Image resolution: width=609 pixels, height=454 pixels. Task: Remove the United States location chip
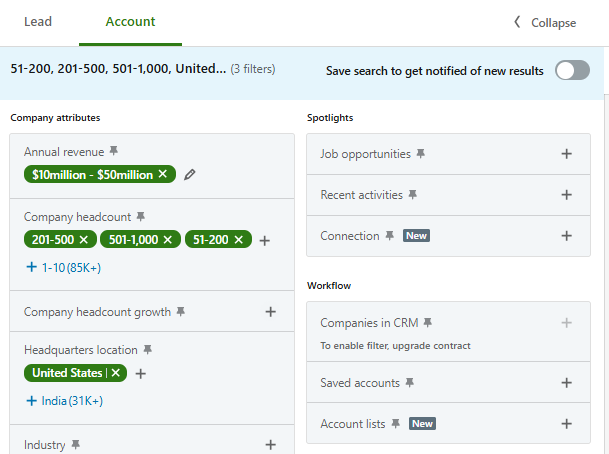[116, 373]
